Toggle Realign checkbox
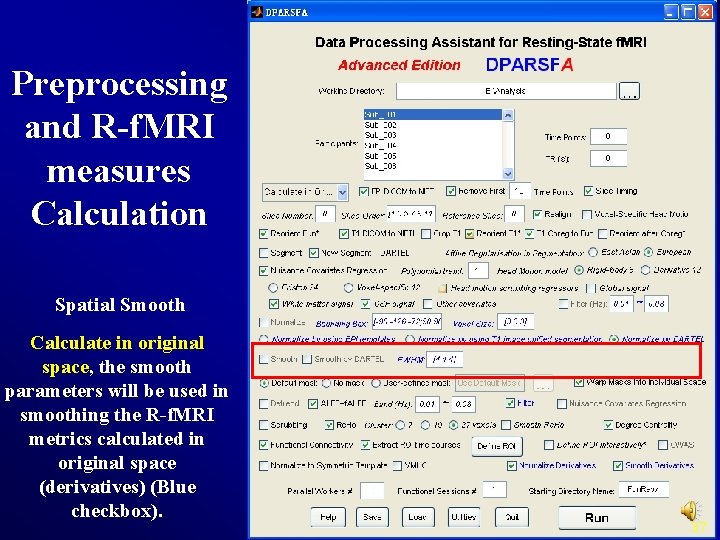 [x=537, y=214]
